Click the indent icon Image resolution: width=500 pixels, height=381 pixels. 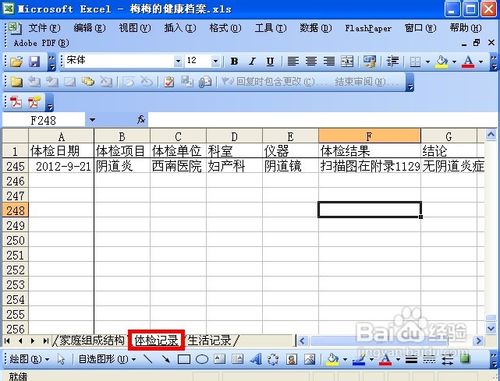click(392, 61)
